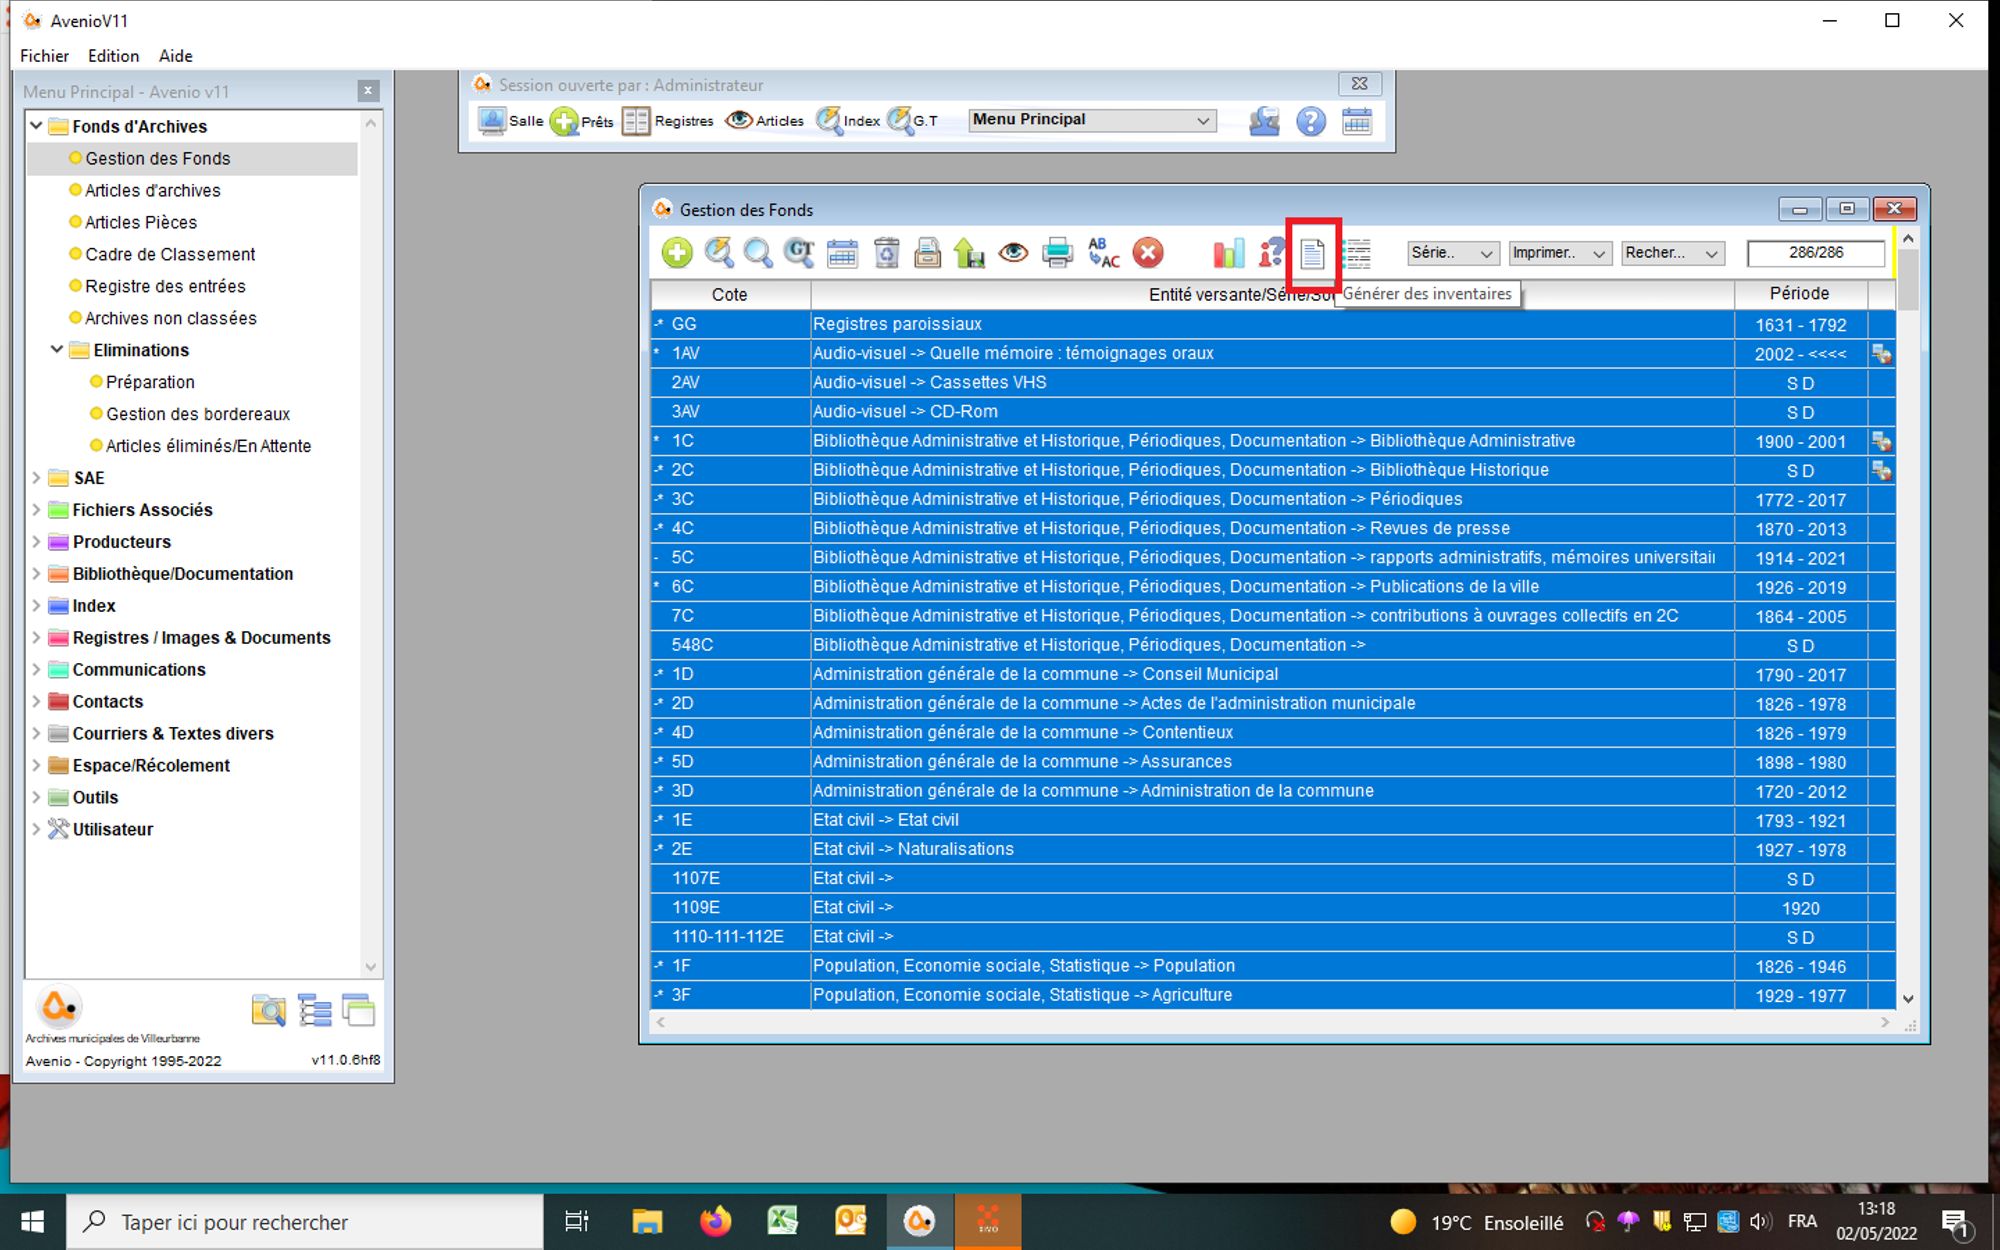Expand the Producteurs tree node
This screenshot has width=2000, height=1250.
pyautogui.click(x=37, y=542)
